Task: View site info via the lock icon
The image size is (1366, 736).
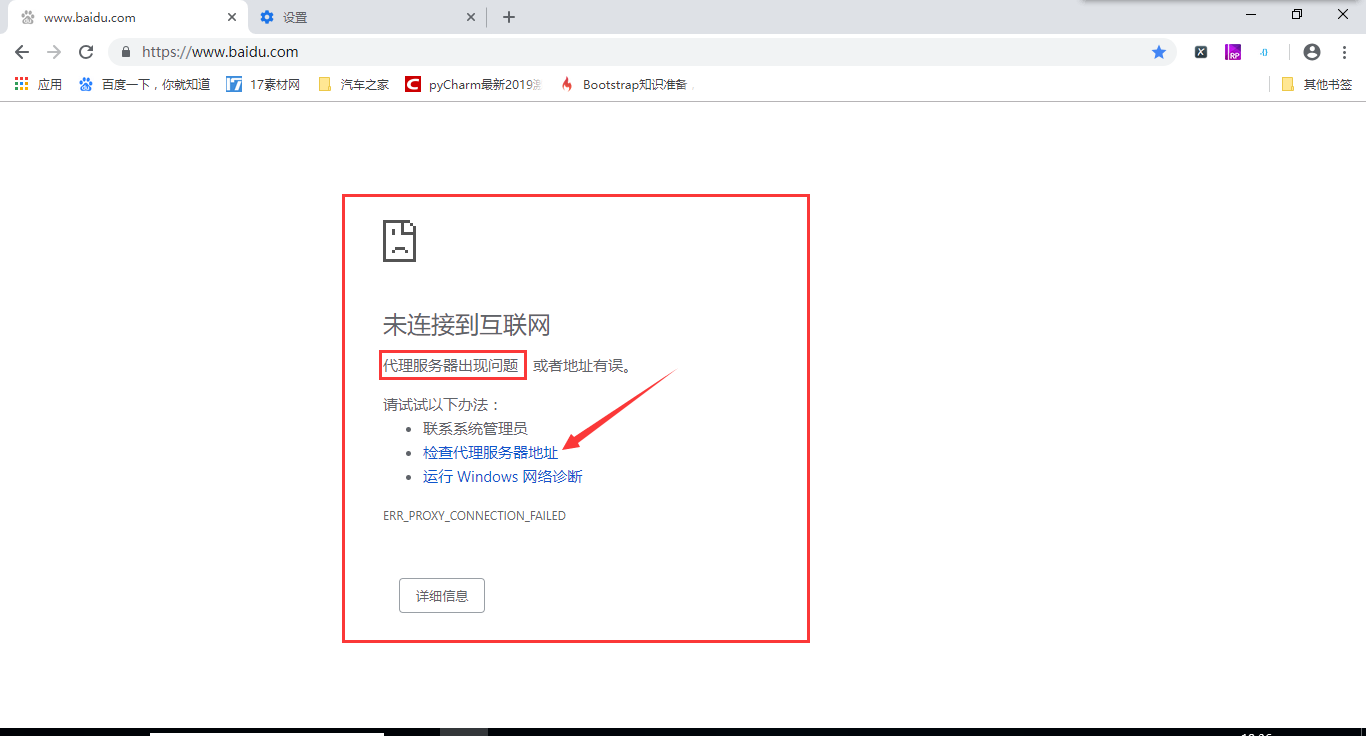Action: [126, 52]
